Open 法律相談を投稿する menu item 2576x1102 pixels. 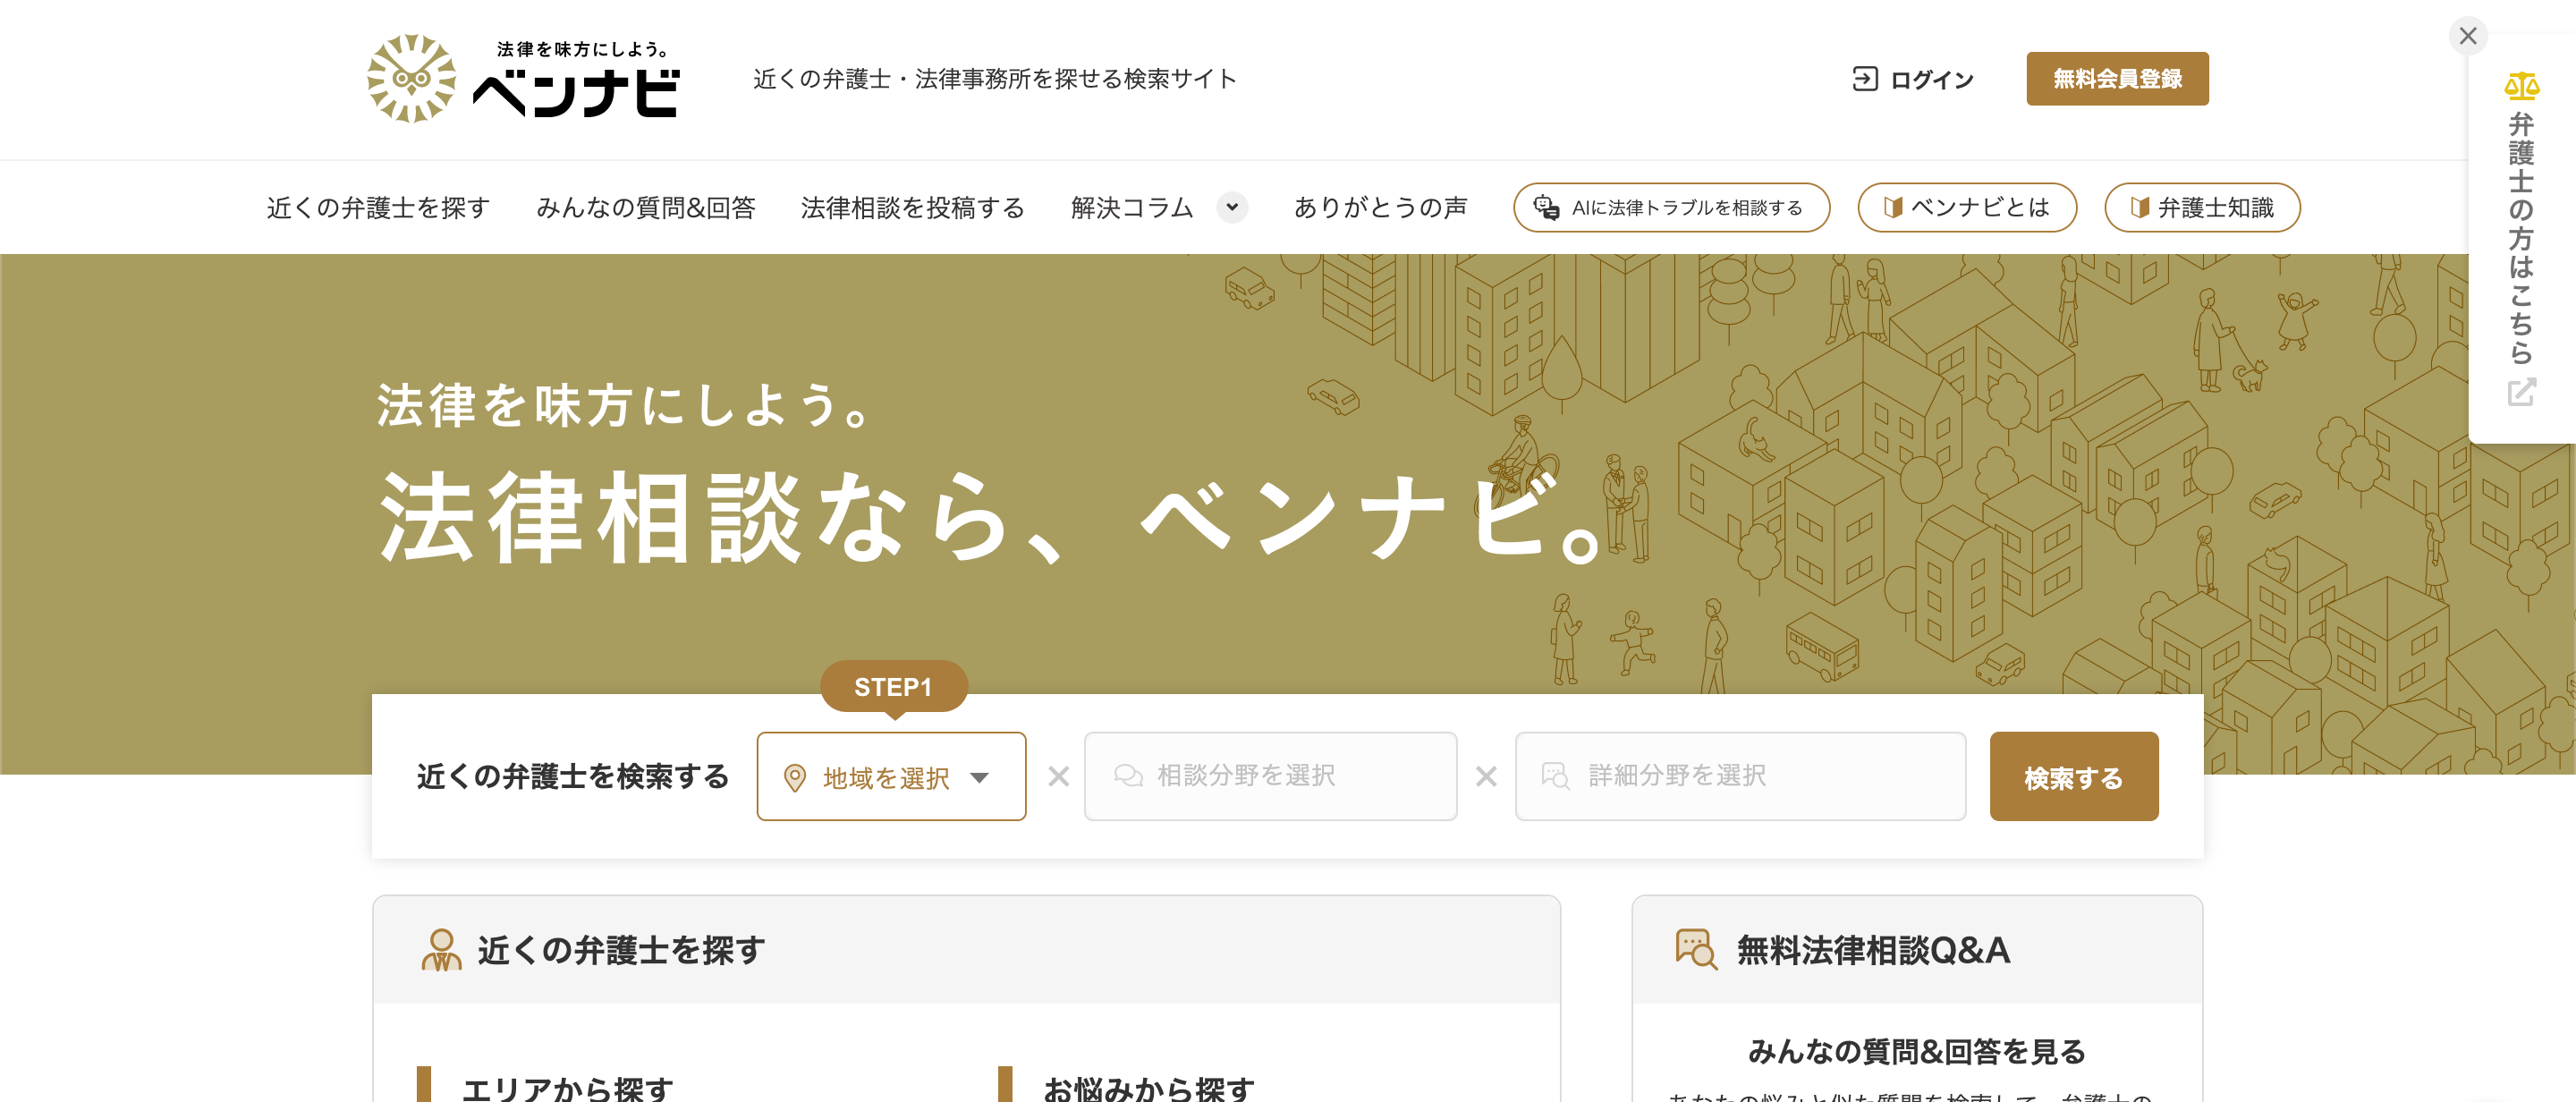(912, 208)
